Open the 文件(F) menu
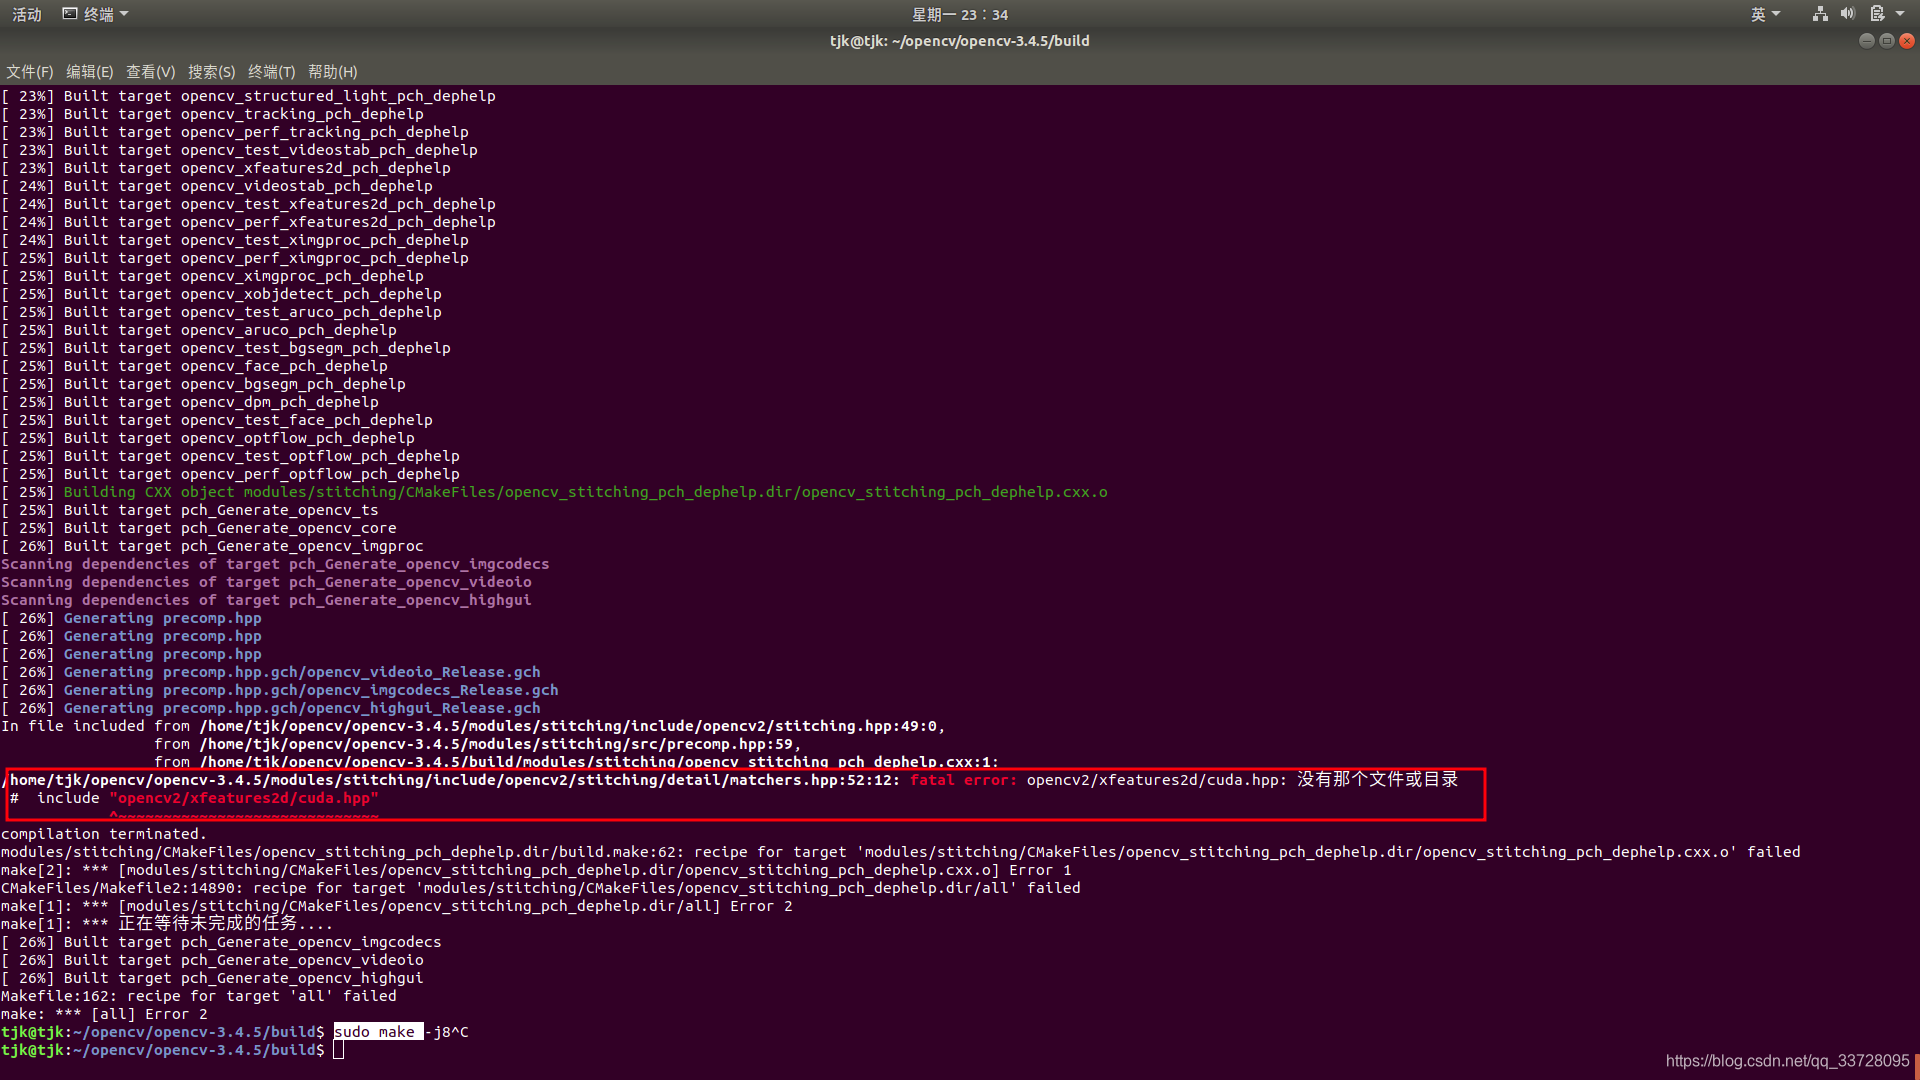The image size is (1920, 1080). [29, 72]
